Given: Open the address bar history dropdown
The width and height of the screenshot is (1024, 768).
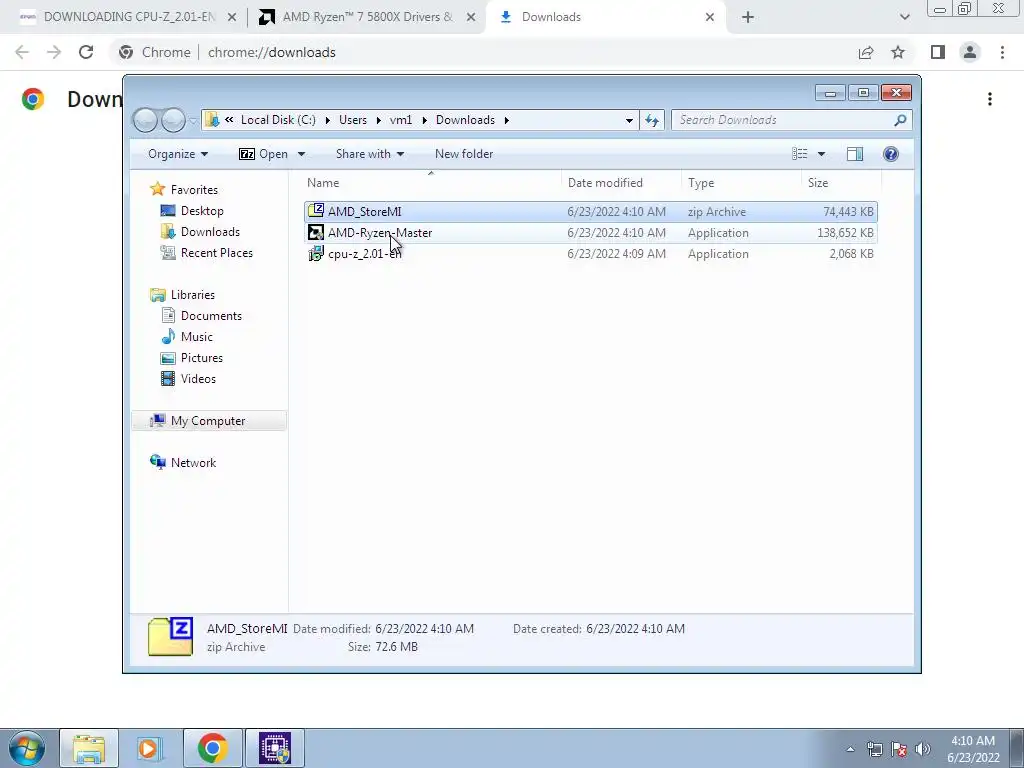Looking at the screenshot, I should 629,120.
